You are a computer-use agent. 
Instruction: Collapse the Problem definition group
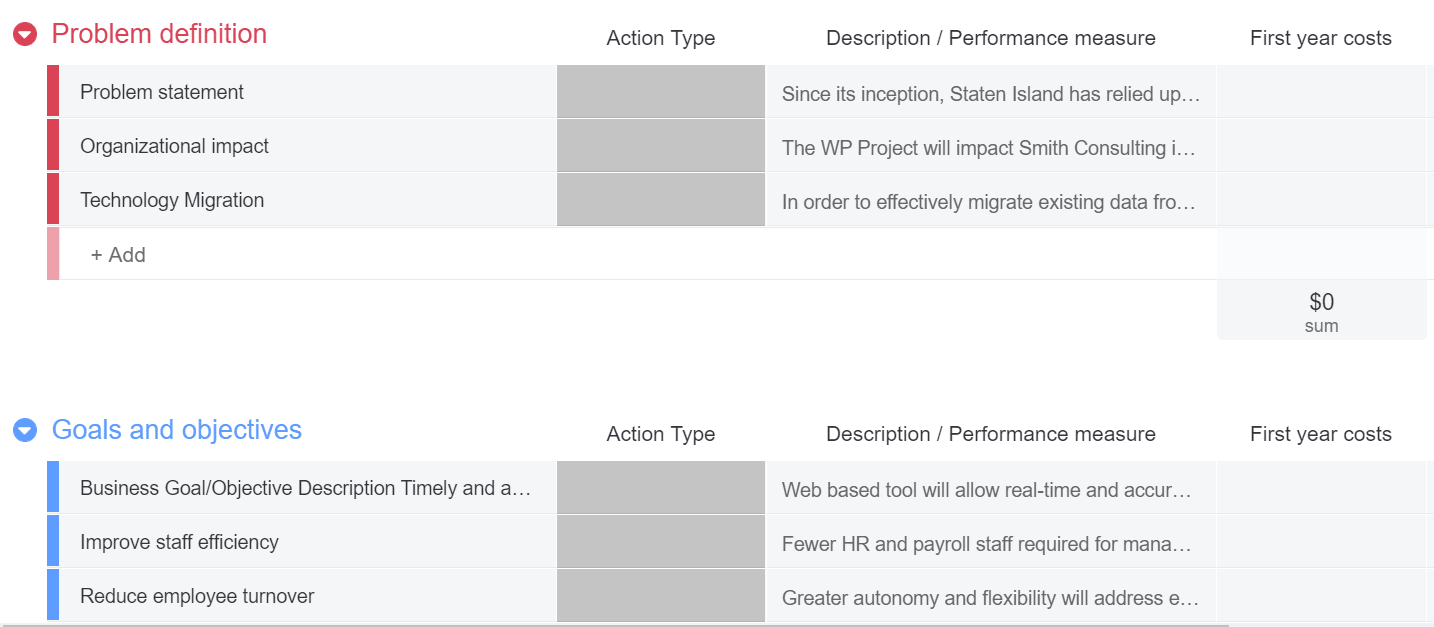pos(25,34)
